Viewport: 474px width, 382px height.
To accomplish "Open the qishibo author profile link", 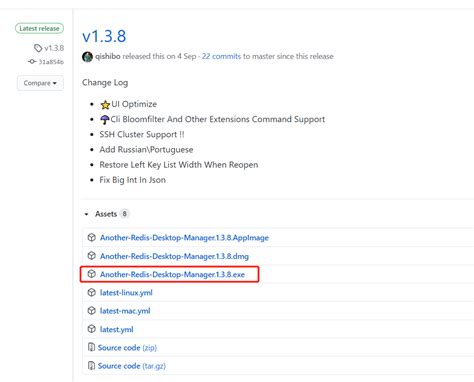I will [x=108, y=56].
